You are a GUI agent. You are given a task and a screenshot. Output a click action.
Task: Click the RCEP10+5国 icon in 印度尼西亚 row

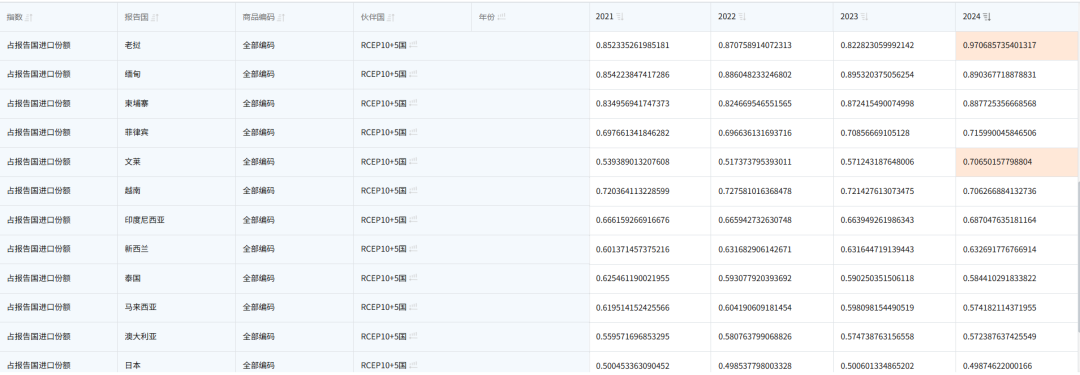(413, 220)
